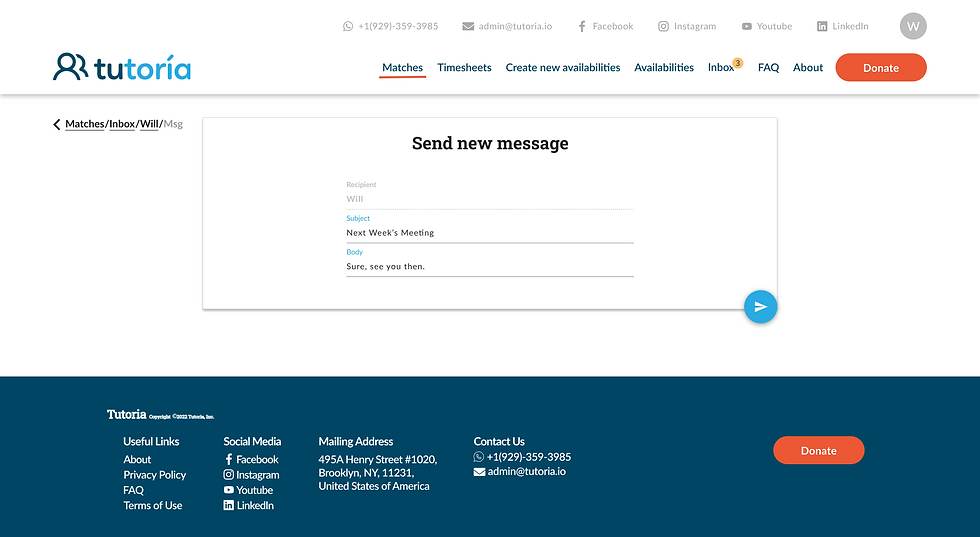Viewport: 980px width, 537px height.
Task: Click the Youtube text link in top bar
Action: pos(774,26)
